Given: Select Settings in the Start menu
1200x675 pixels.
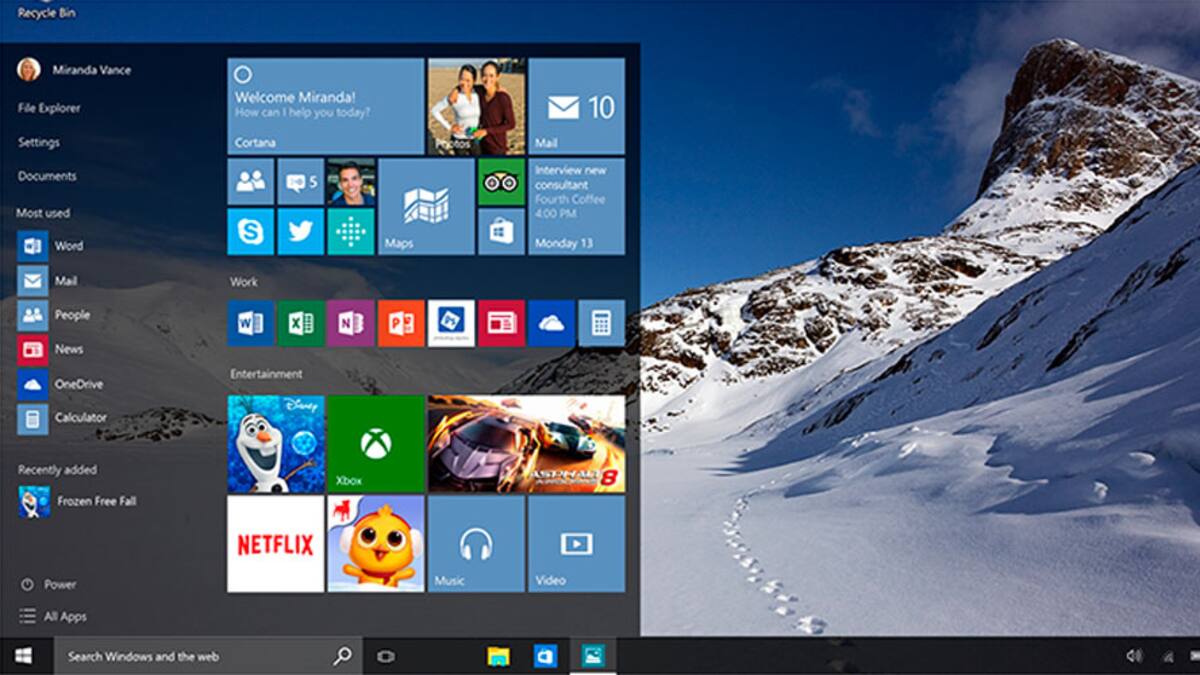Looking at the screenshot, I should point(39,142).
